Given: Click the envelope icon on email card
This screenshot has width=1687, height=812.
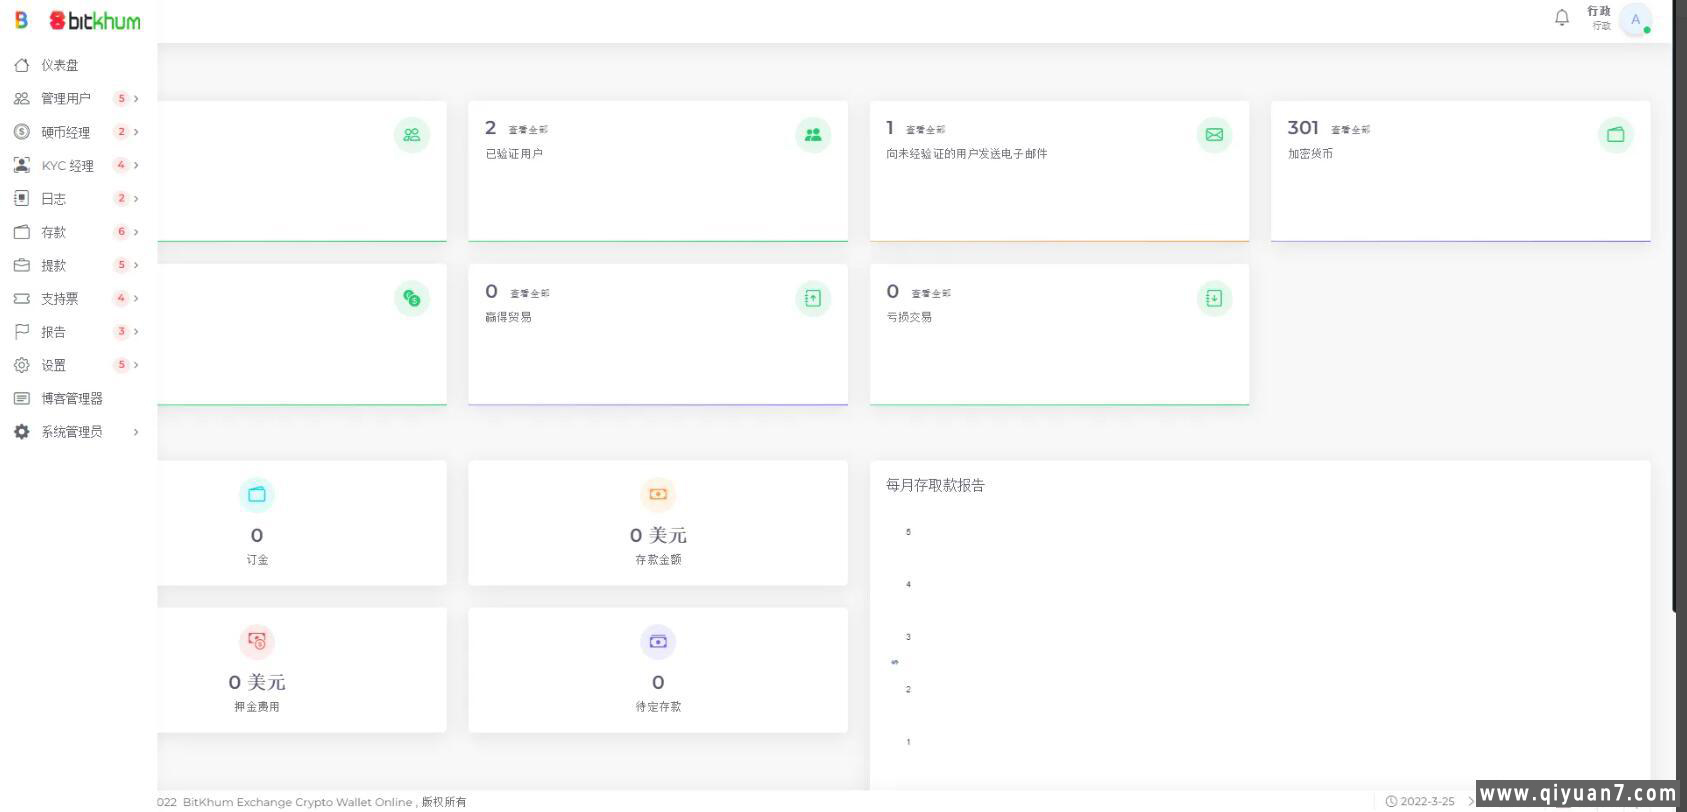Looking at the screenshot, I should 1214,135.
